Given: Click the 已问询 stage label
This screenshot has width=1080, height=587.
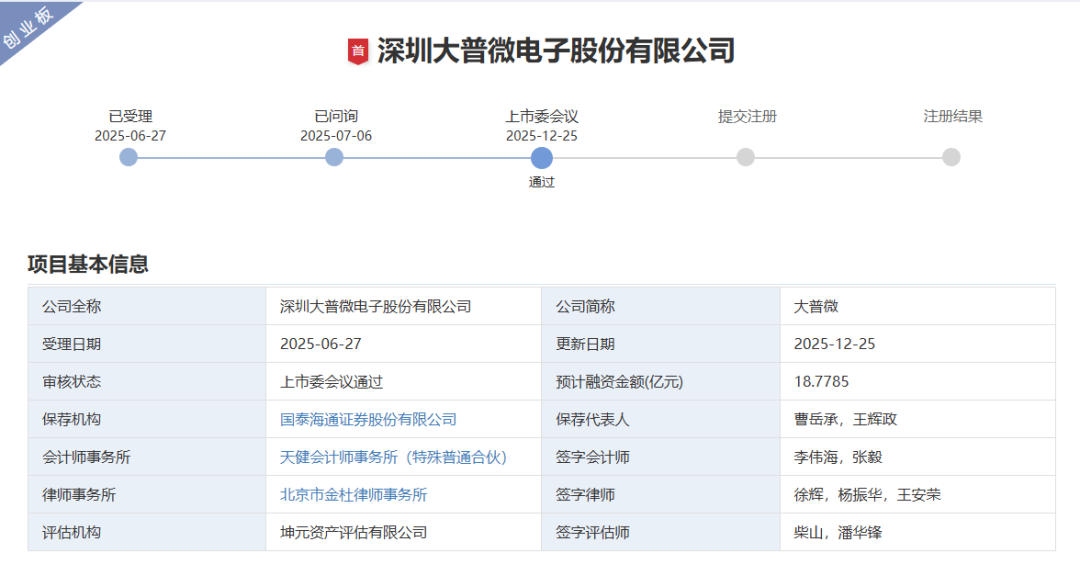Looking at the screenshot, I should [335, 116].
